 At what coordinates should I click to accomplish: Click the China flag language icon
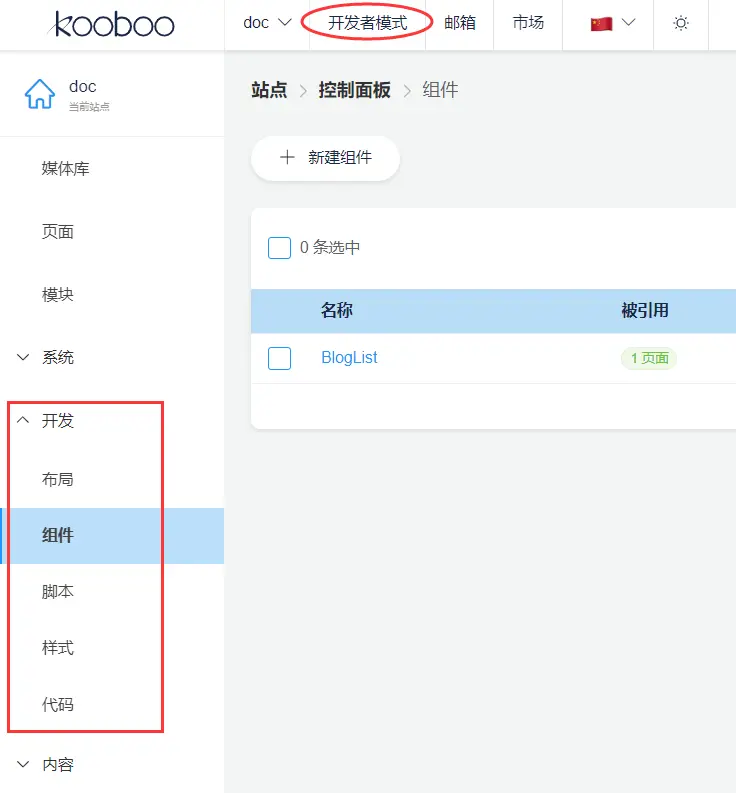601,23
